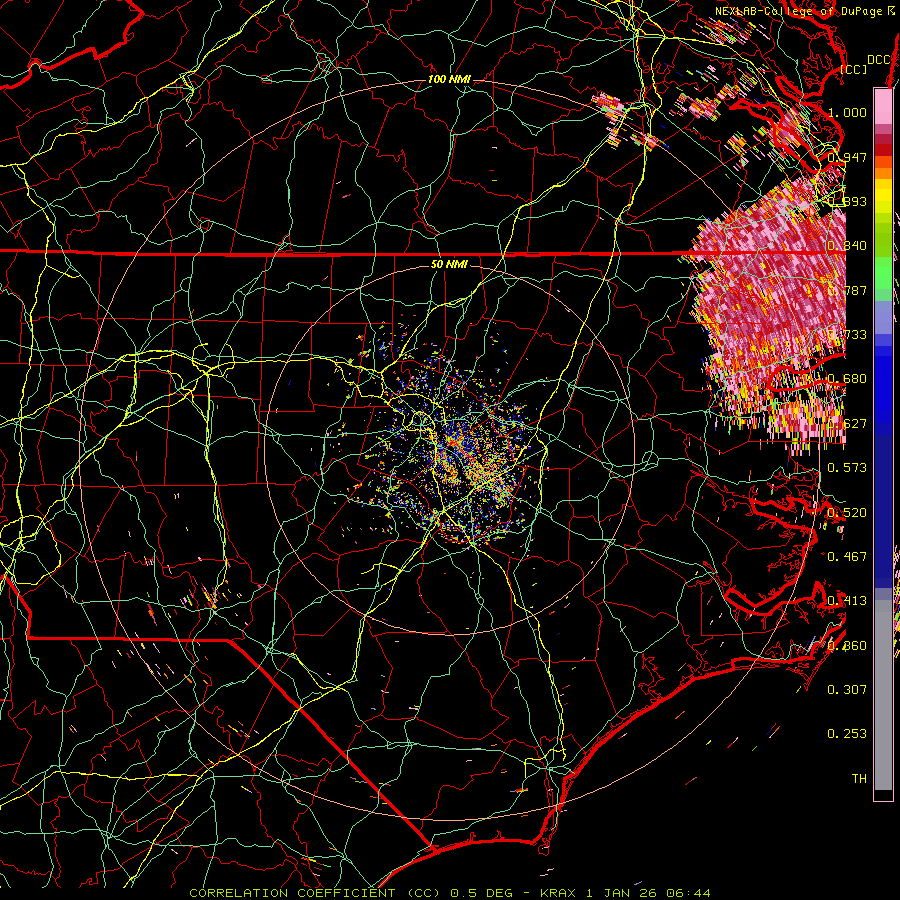
Task: Click the '[CC]' legend header
Action: coord(854,70)
